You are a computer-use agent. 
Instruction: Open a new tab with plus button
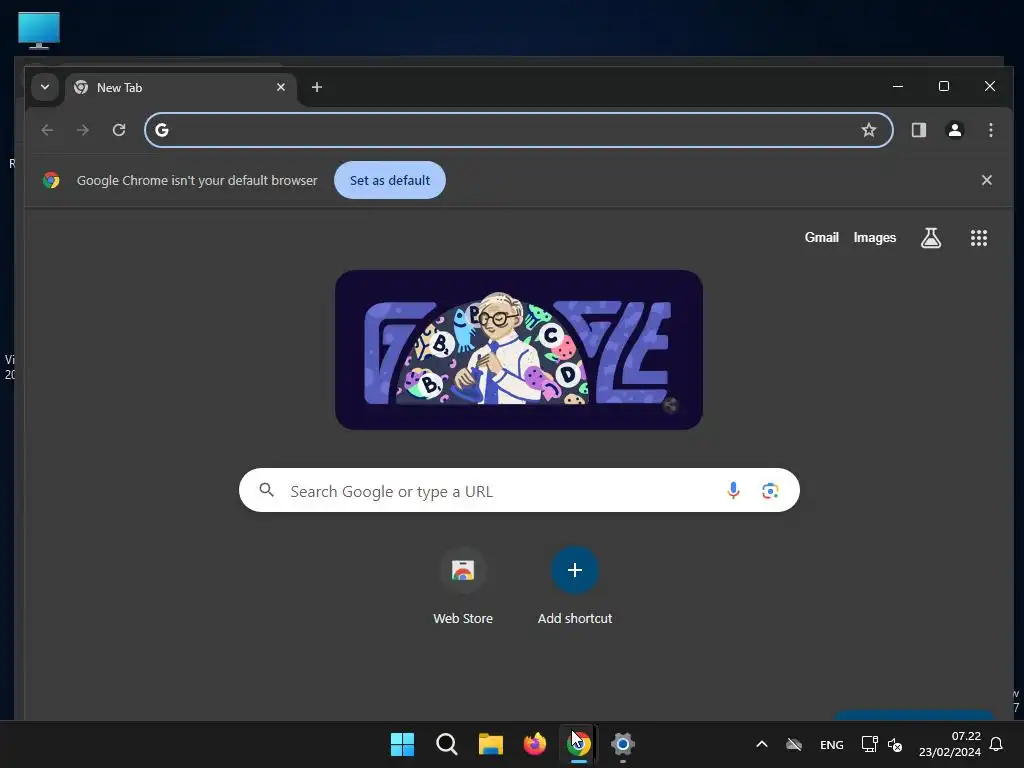(x=317, y=87)
